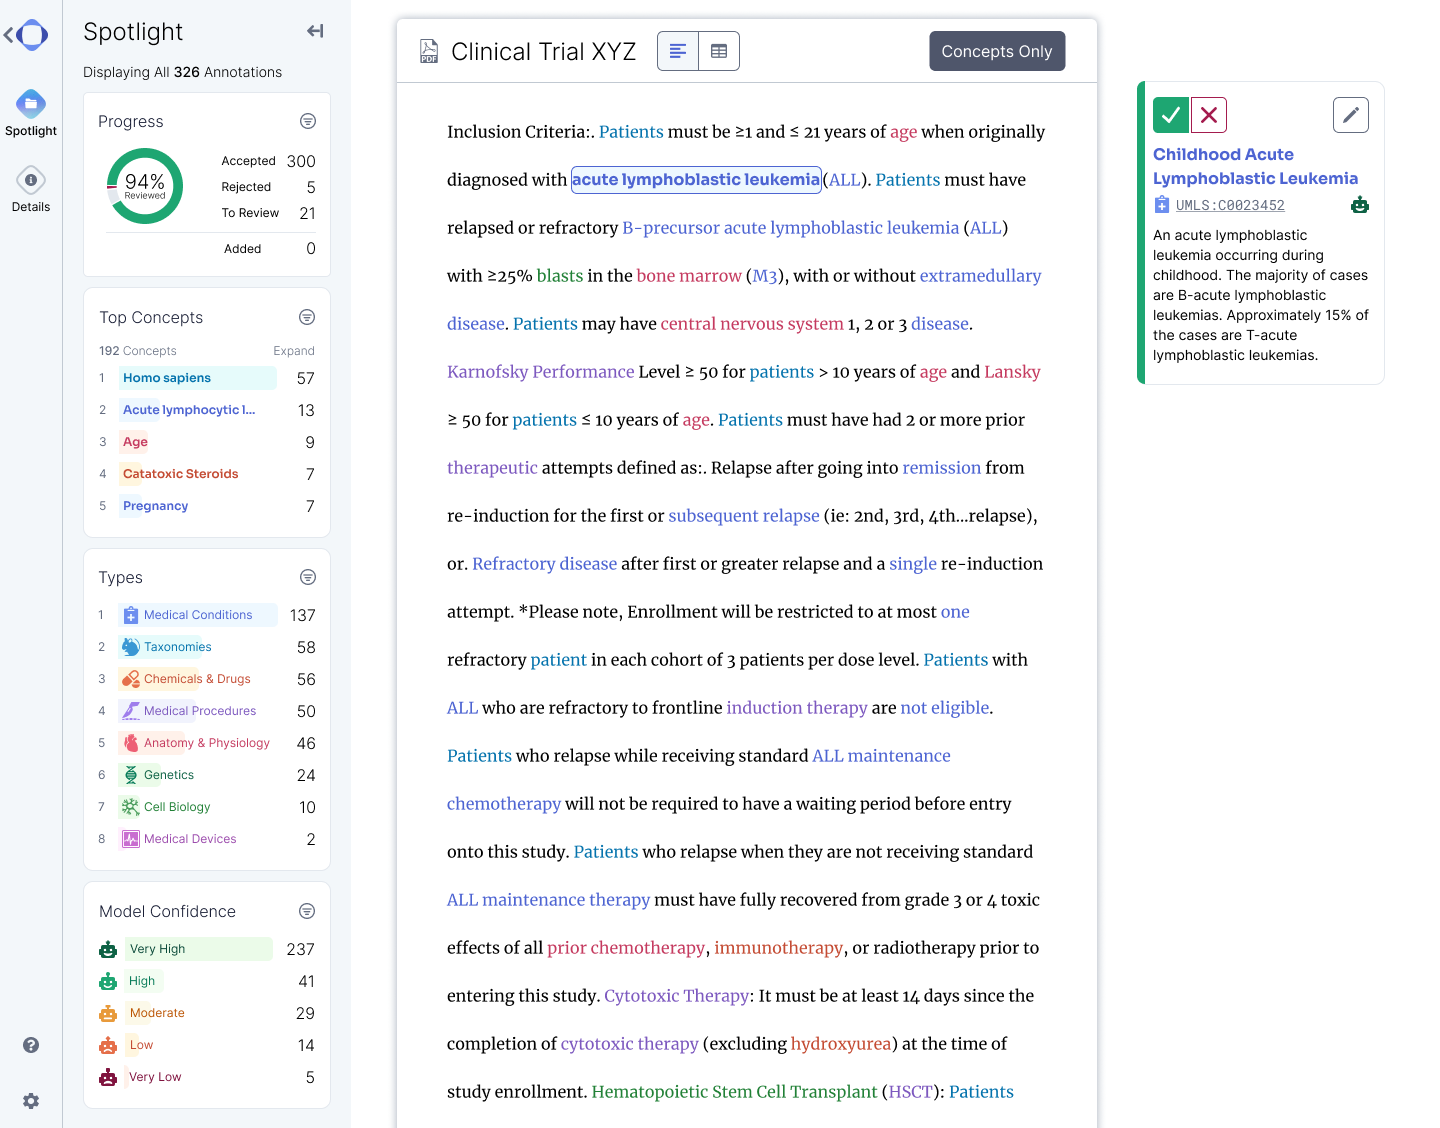Click the 'Refractory disease' annotation
Screen dimensions: 1440x1128
[x=544, y=564]
